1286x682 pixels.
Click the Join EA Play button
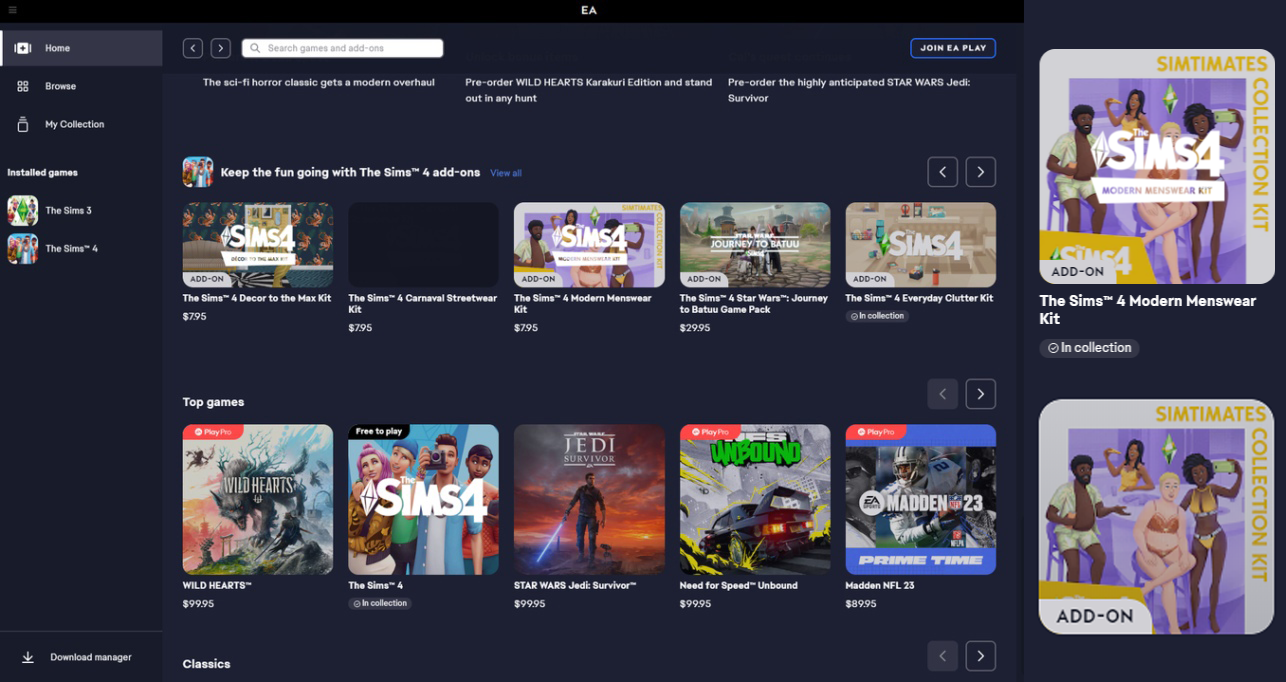(x=952, y=48)
